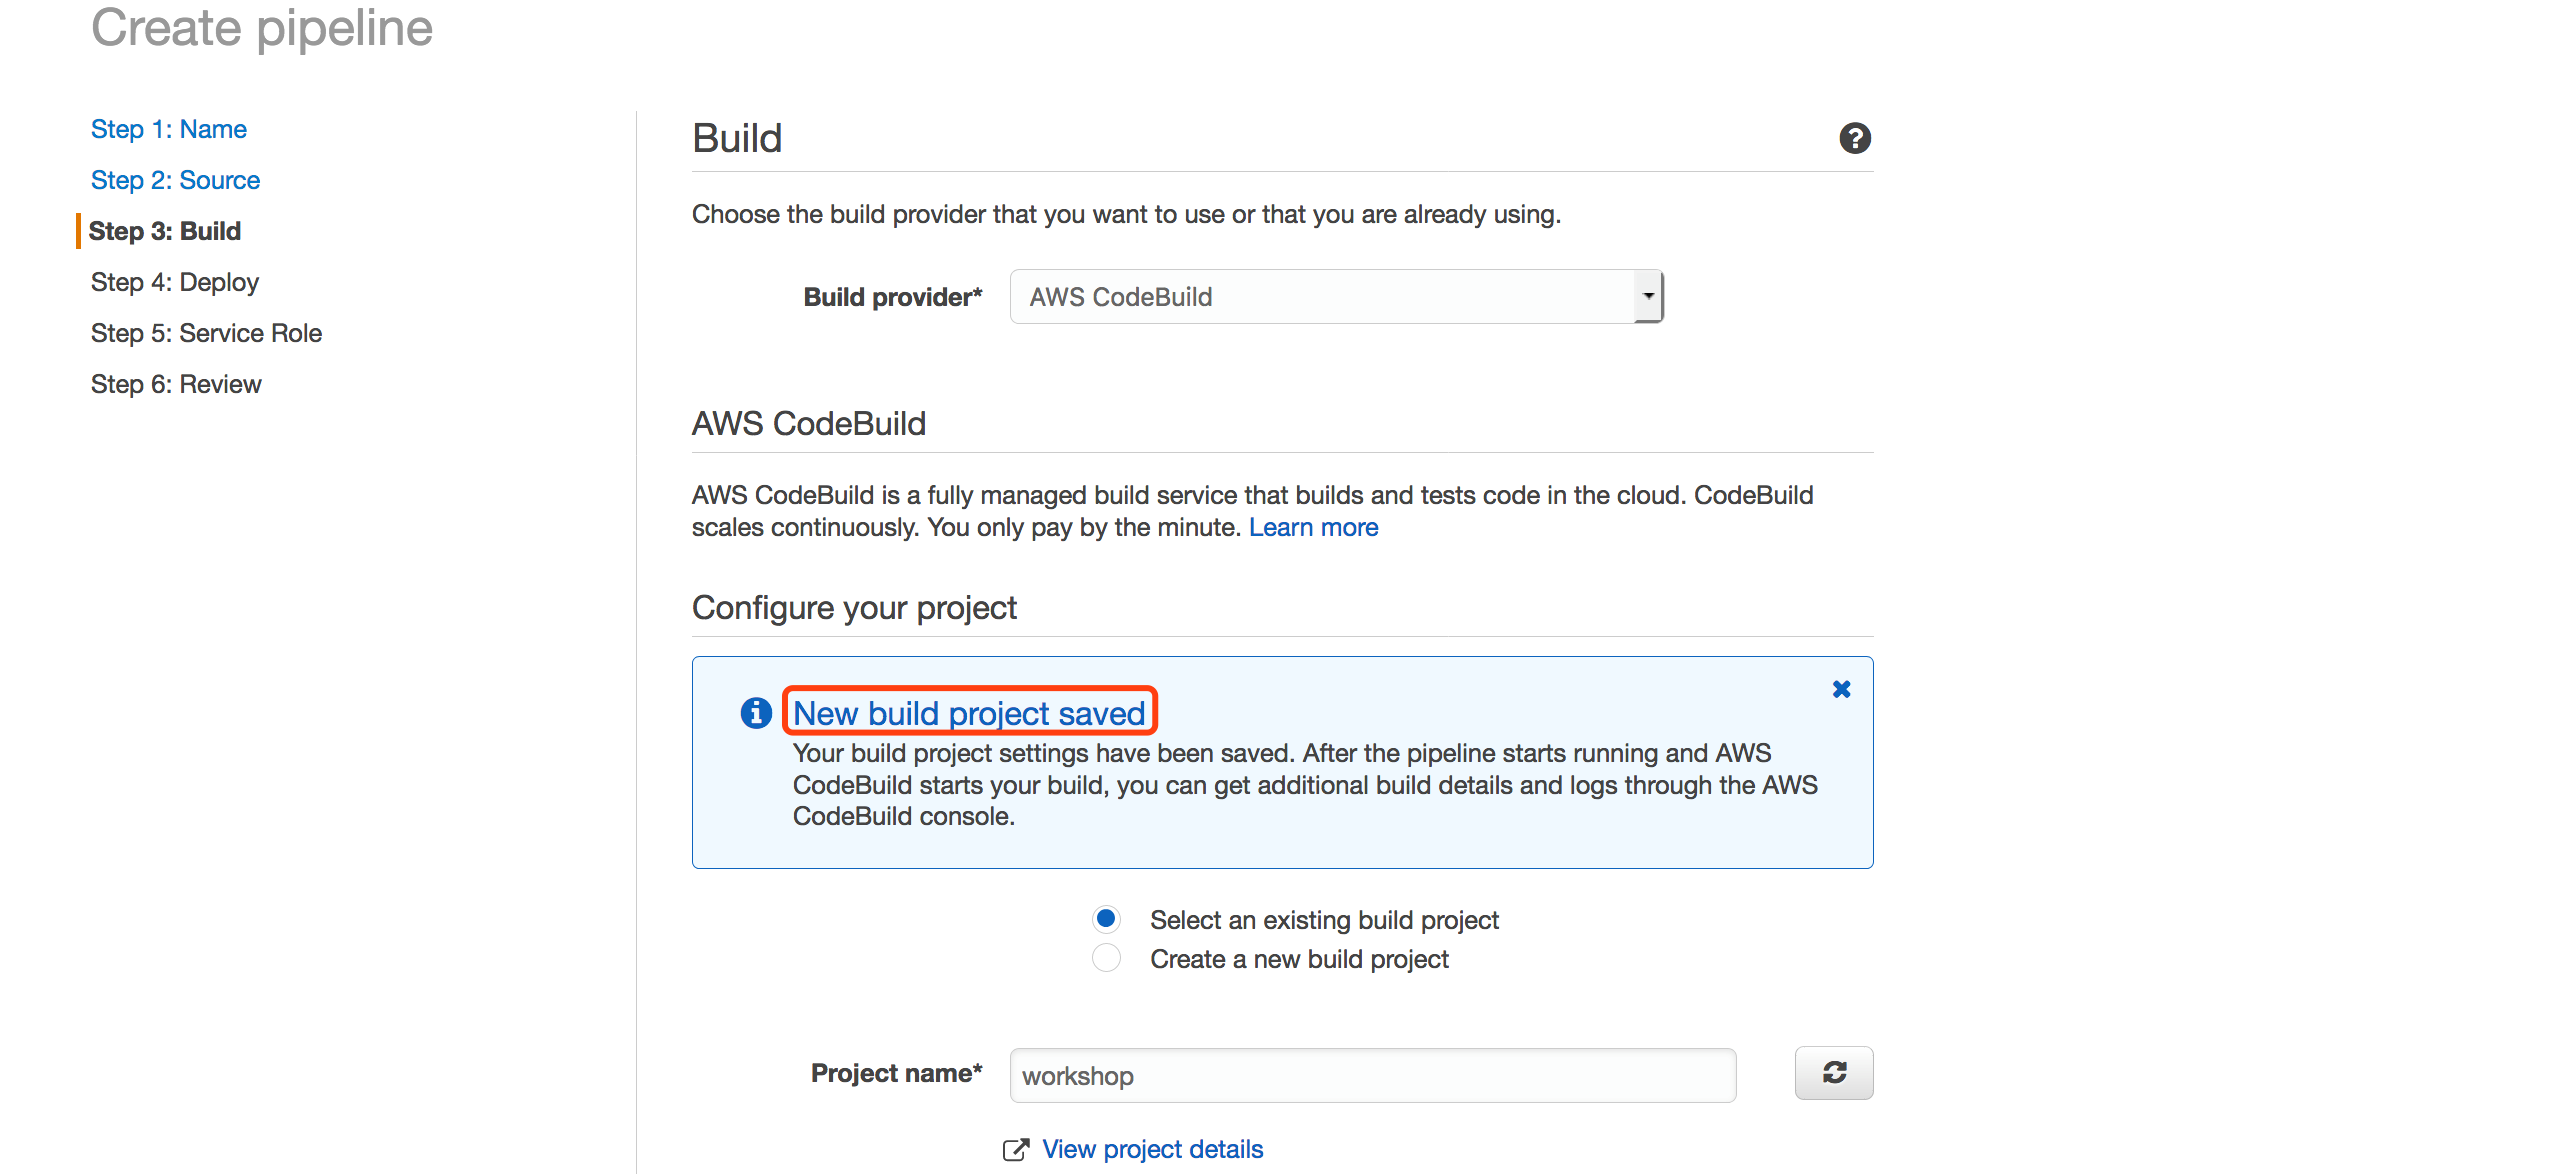Image resolution: width=2558 pixels, height=1174 pixels.
Task: Select Step 3: Build in sidebar
Action: [x=165, y=231]
